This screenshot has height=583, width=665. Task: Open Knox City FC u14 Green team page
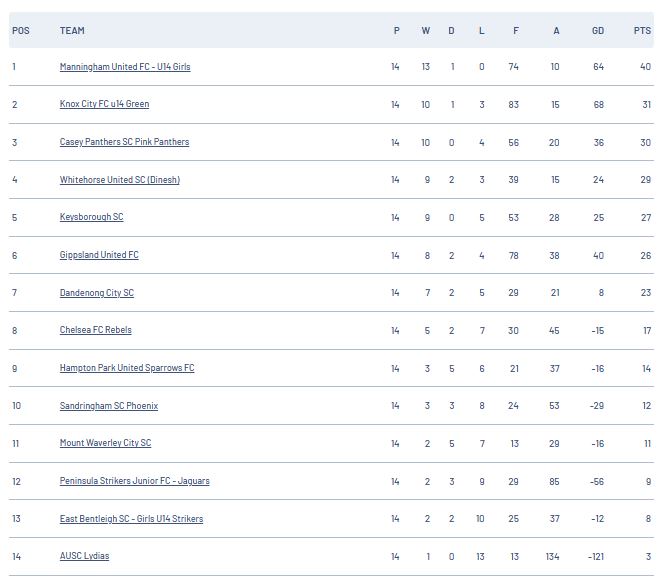click(x=104, y=104)
